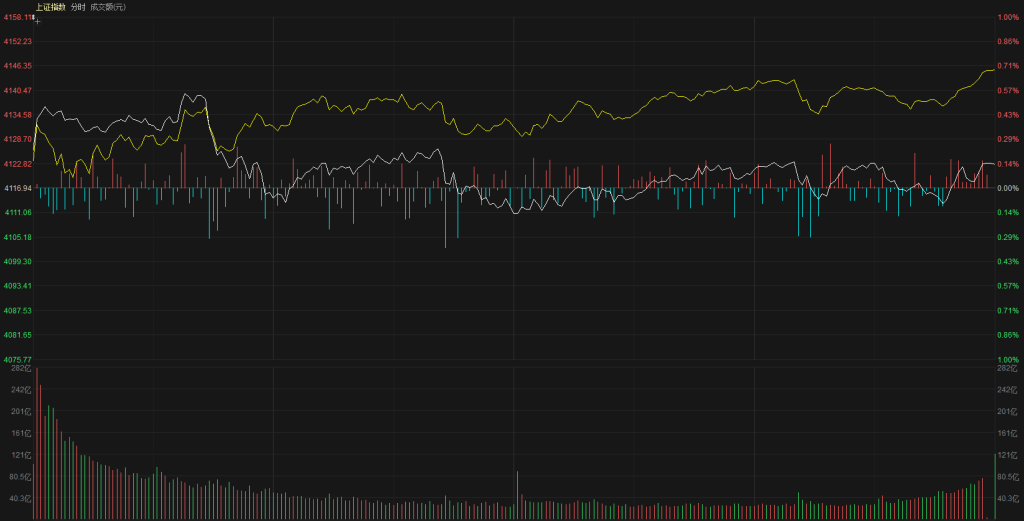Viewport: 1024px width, 521px height.
Task: Click the 4158.11 top price label
Action: point(17,17)
